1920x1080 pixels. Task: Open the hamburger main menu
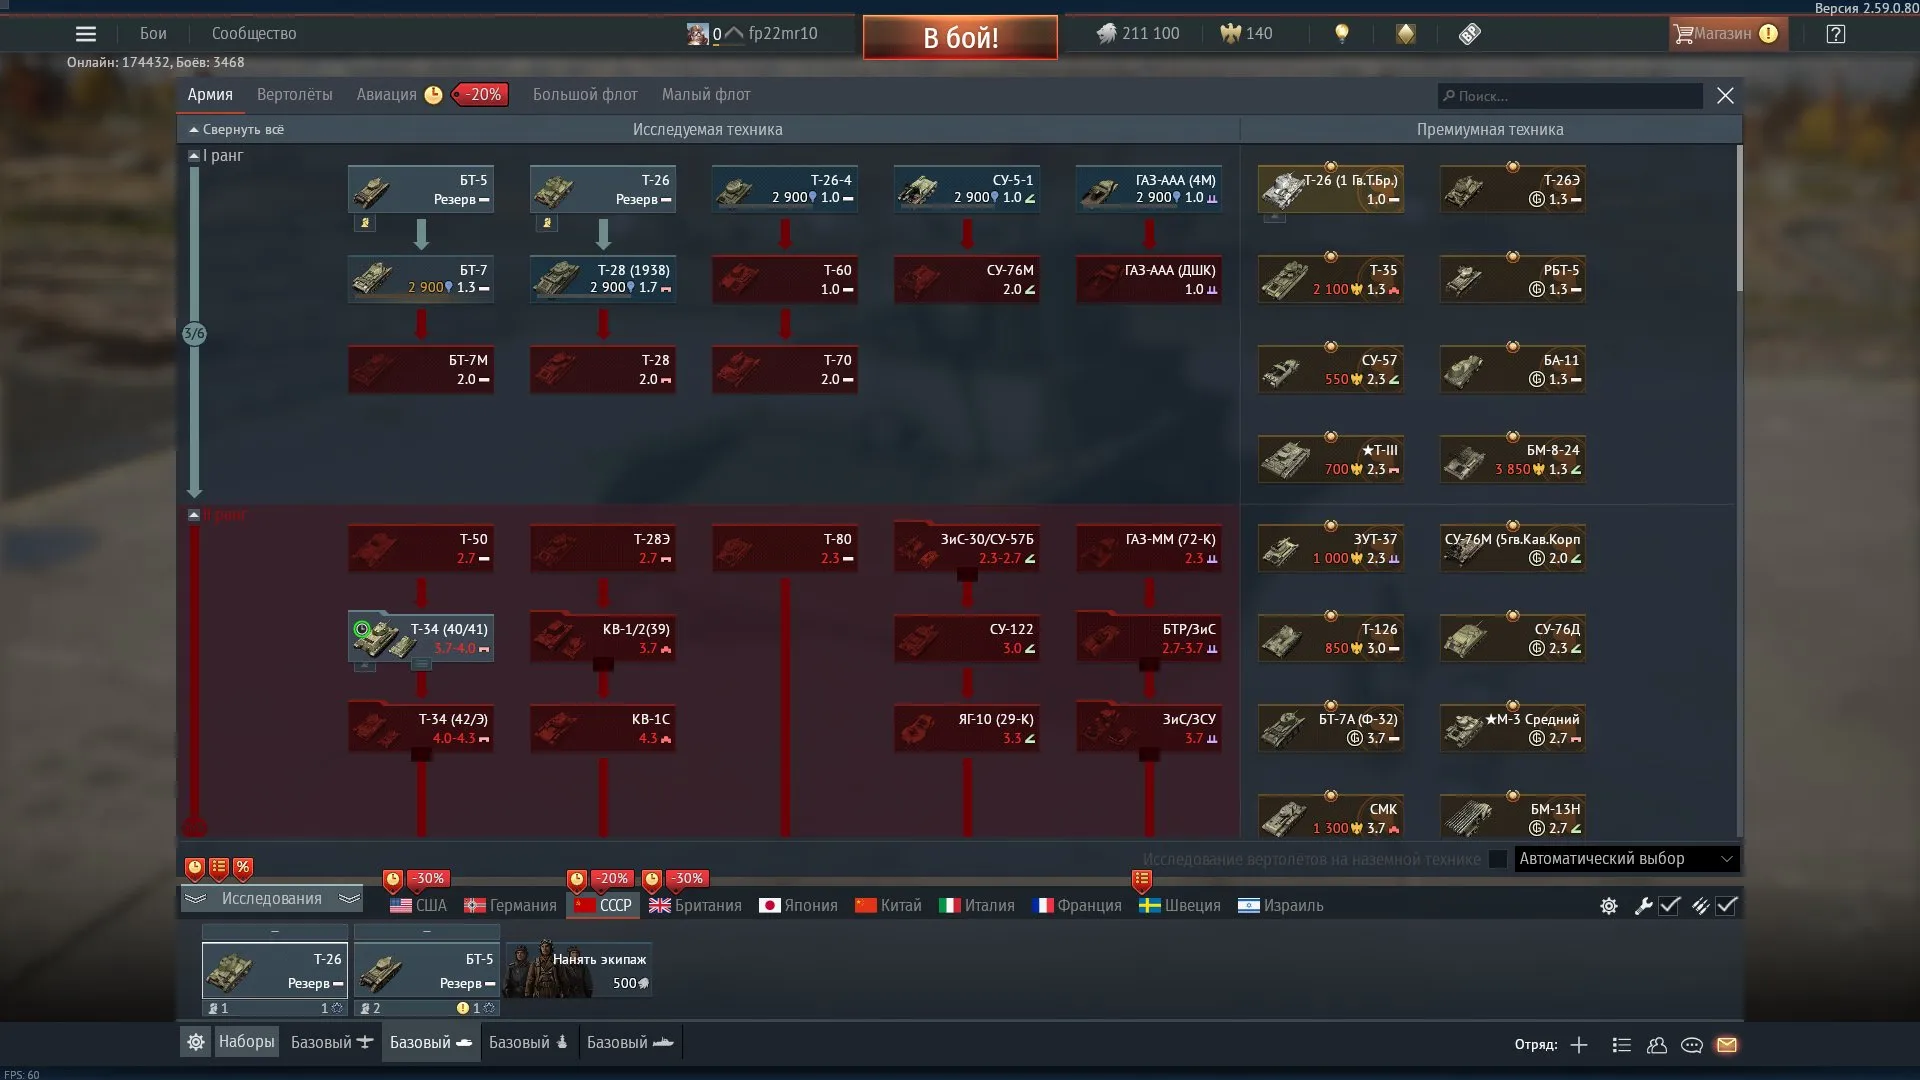pos(86,34)
